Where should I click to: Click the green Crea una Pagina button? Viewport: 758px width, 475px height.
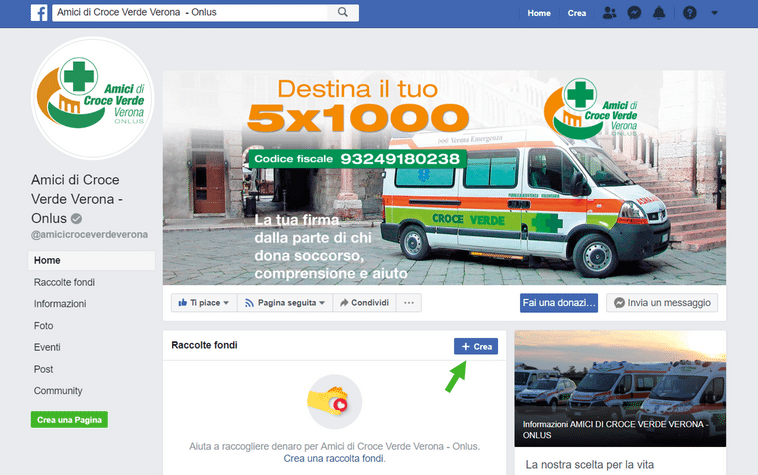(x=69, y=419)
